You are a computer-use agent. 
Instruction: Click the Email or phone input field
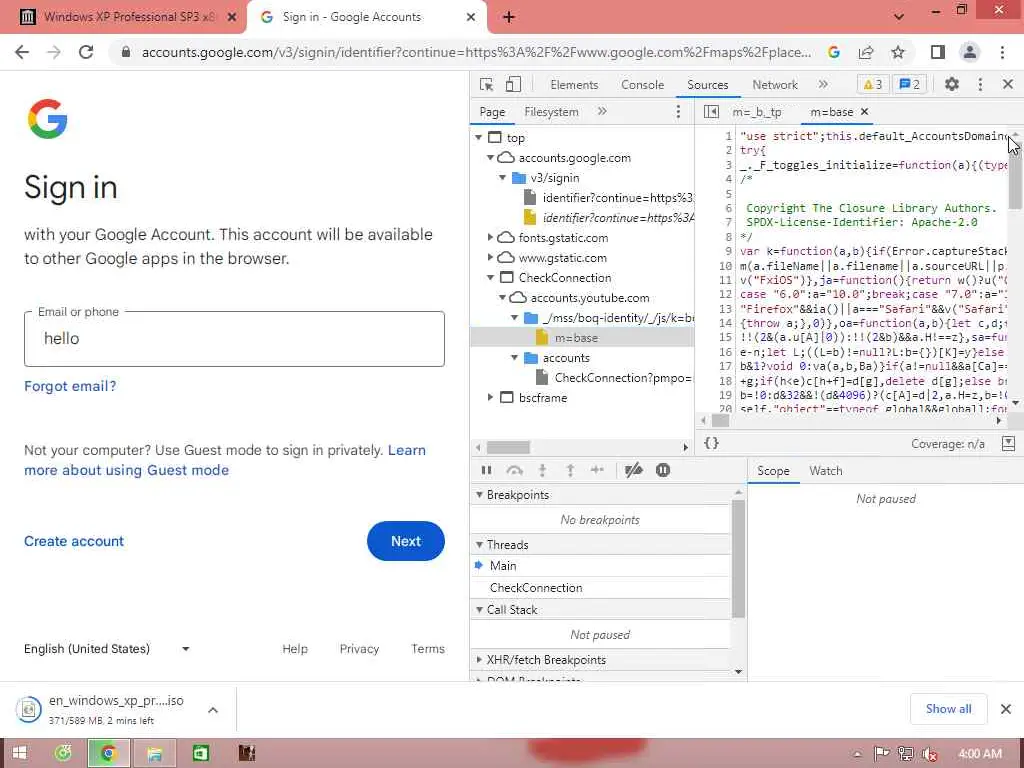click(x=234, y=339)
